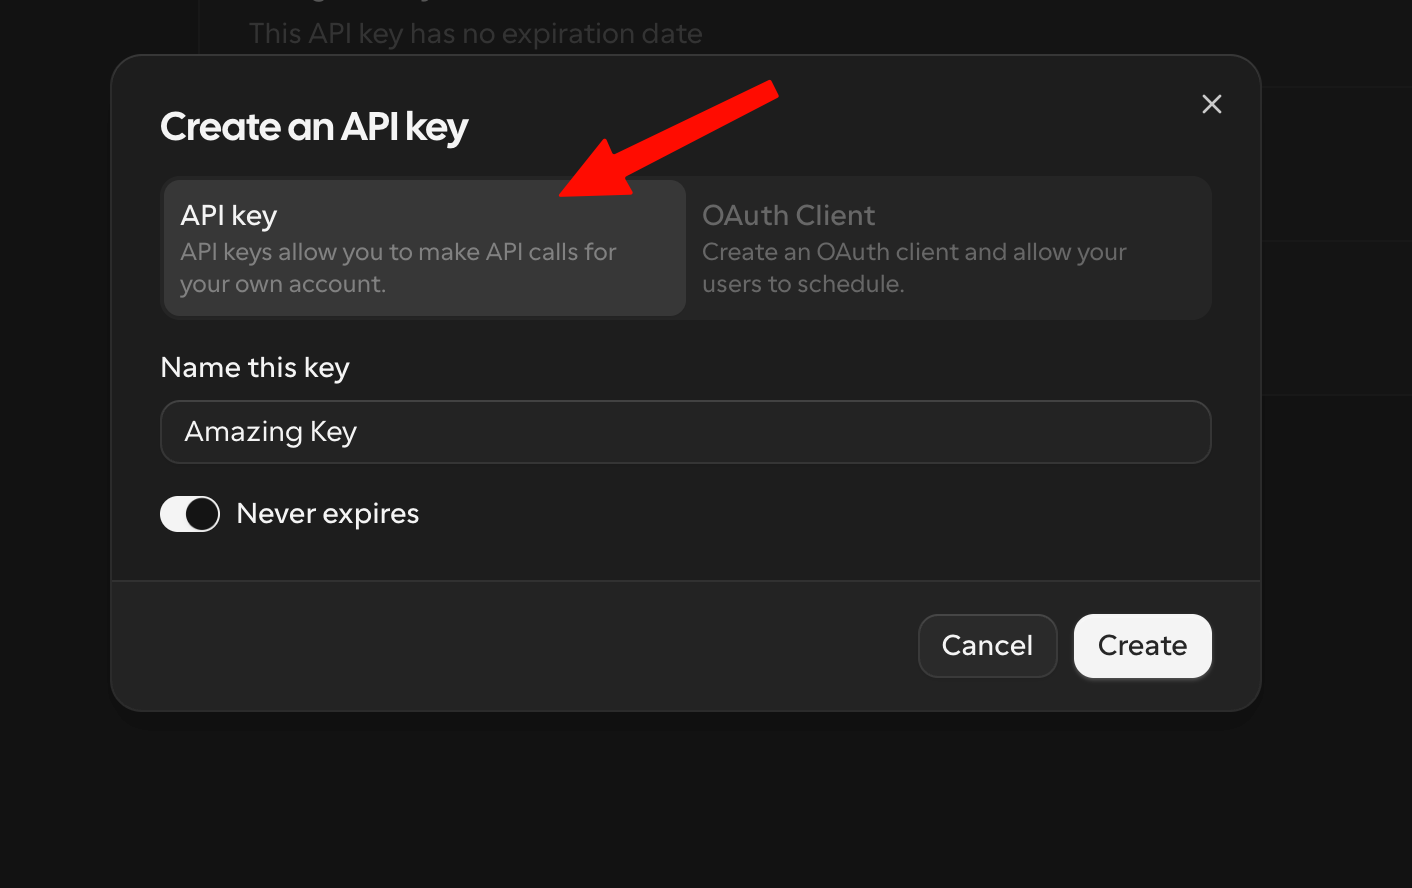Click the Create button
1412x888 pixels.
pyautogui.click(x=1143, y=646)
